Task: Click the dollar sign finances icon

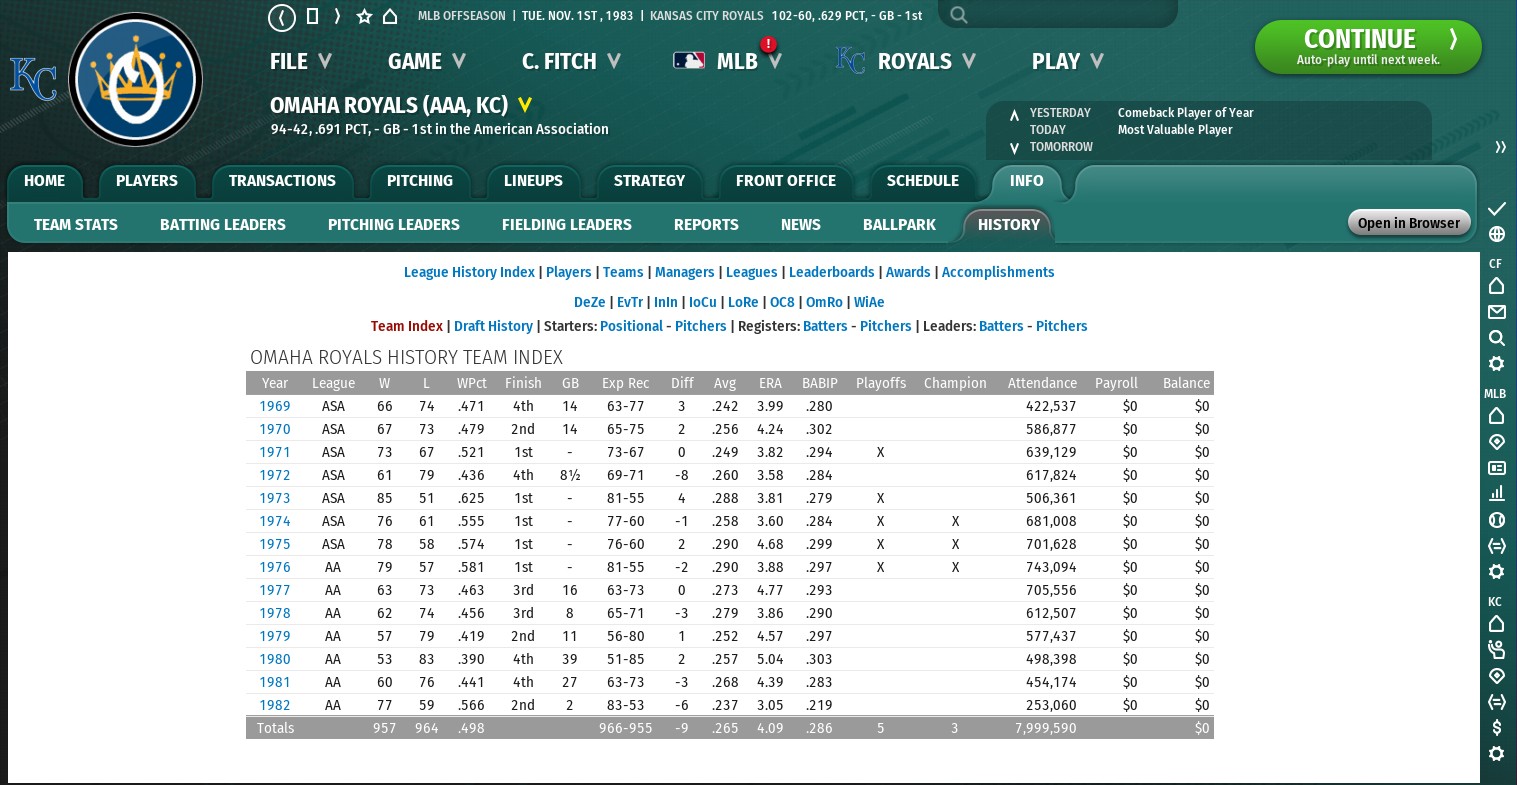Action: (x=1496, y=728)
